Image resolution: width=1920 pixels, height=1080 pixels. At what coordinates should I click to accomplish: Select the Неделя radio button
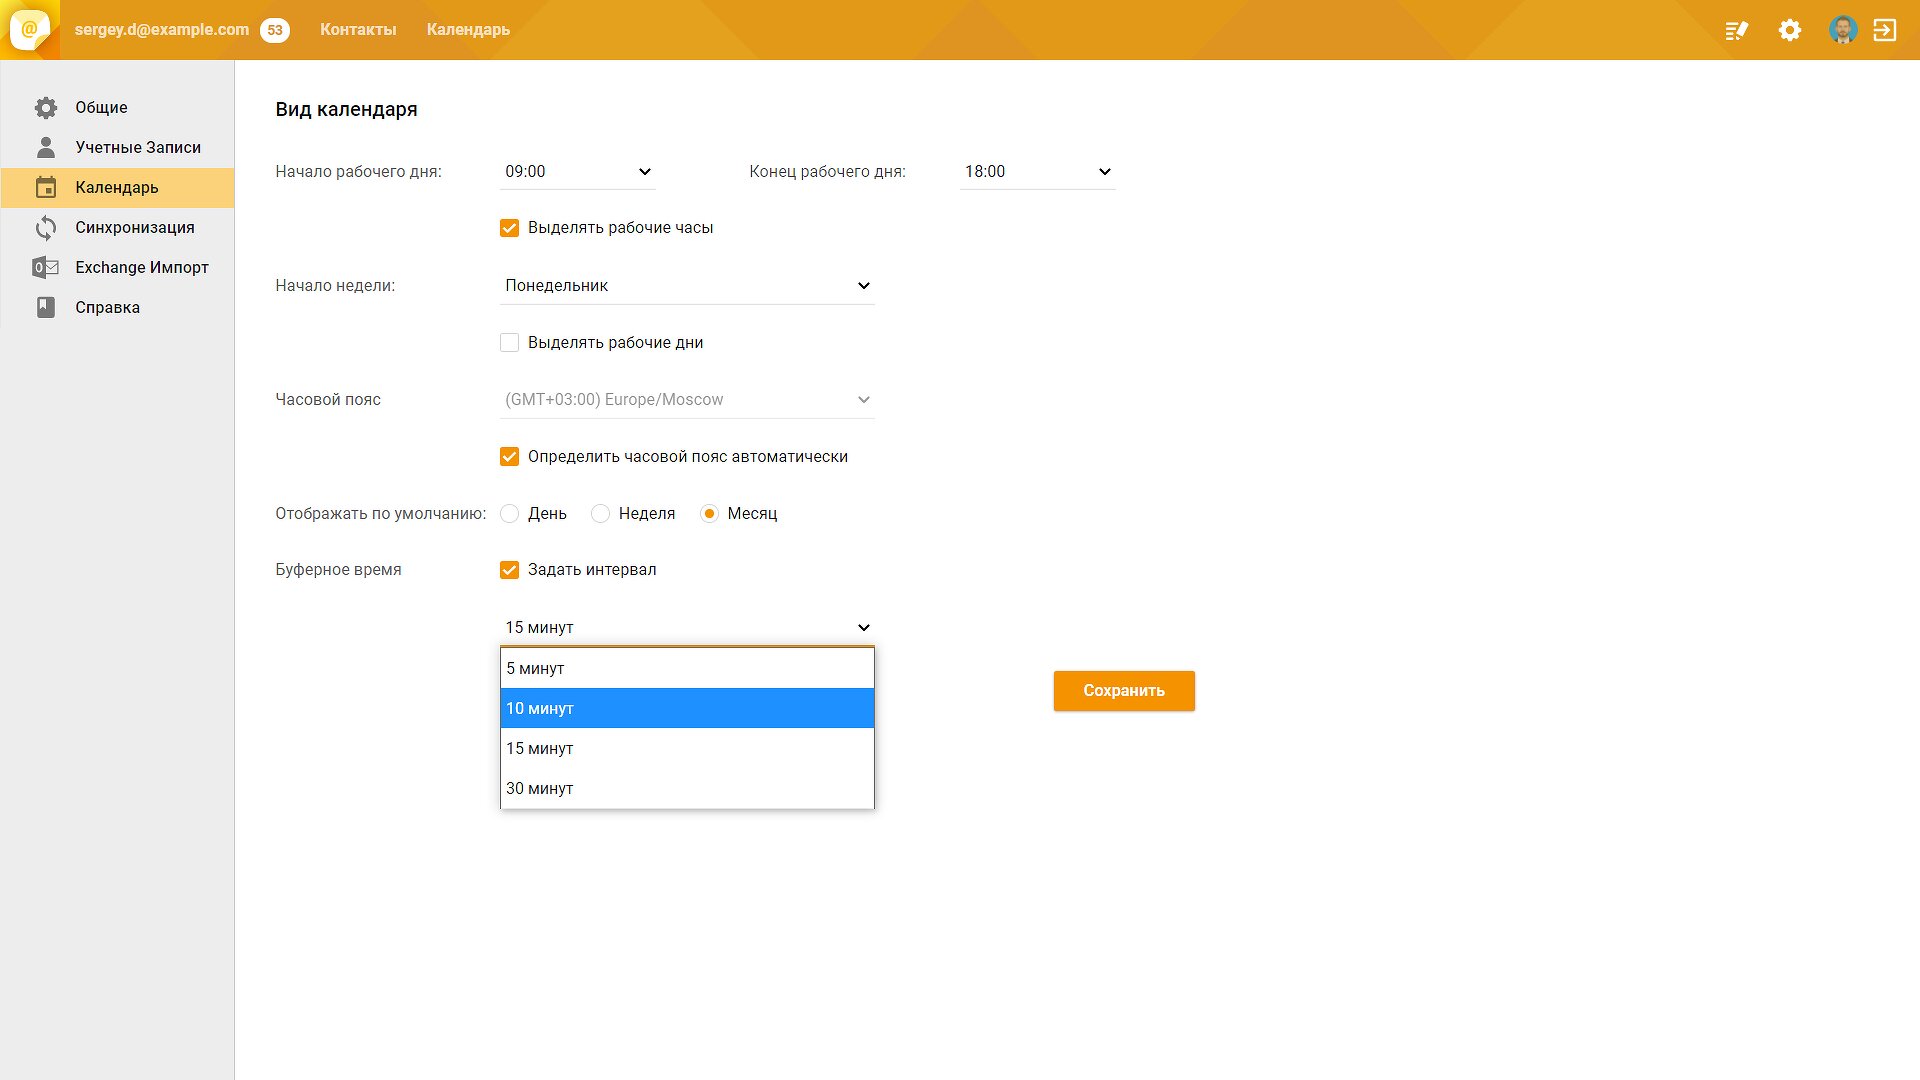tap(600, 514)
